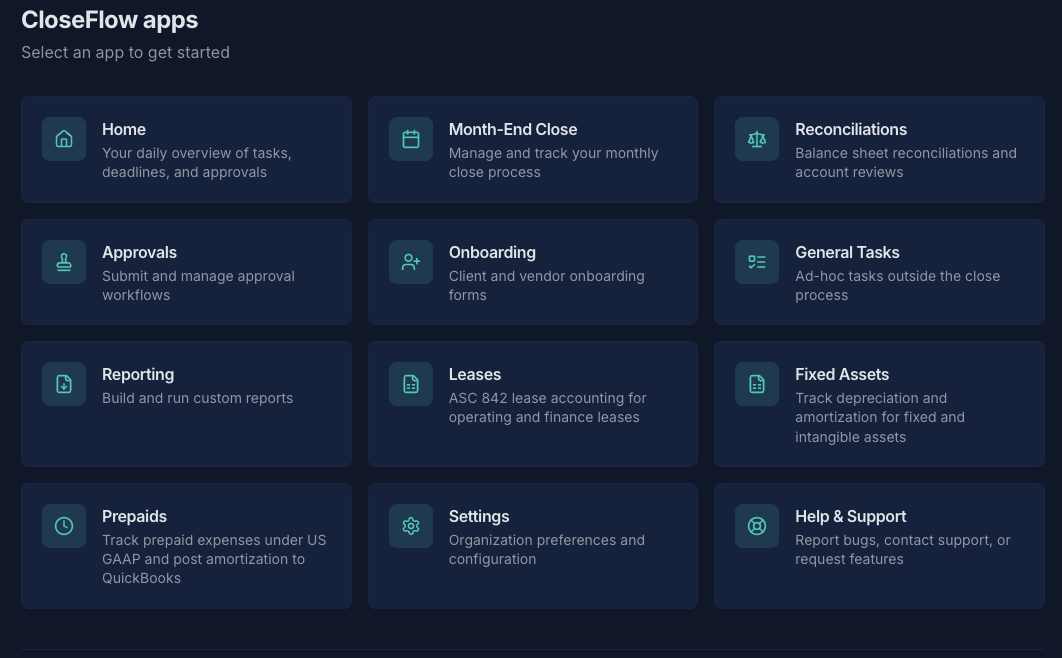Click the Prepaids clock icon
1062x658 pixels.
[x=64, y=526]
